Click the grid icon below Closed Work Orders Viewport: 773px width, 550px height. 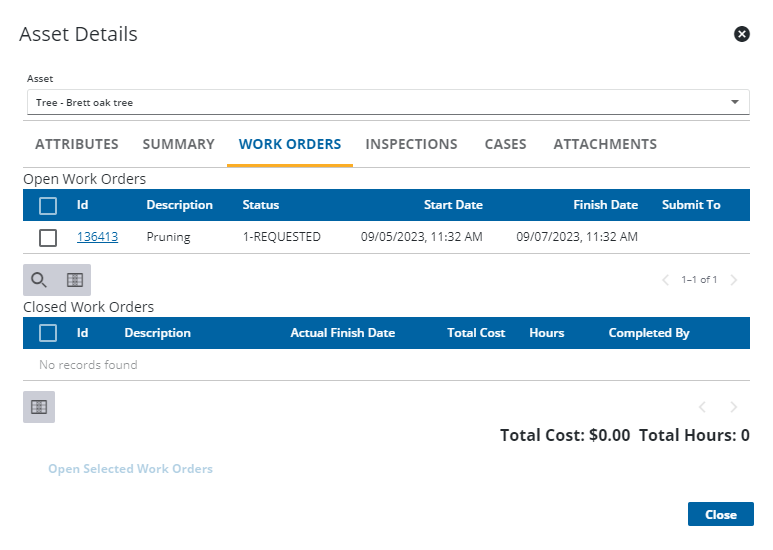(x=39, y=407)
